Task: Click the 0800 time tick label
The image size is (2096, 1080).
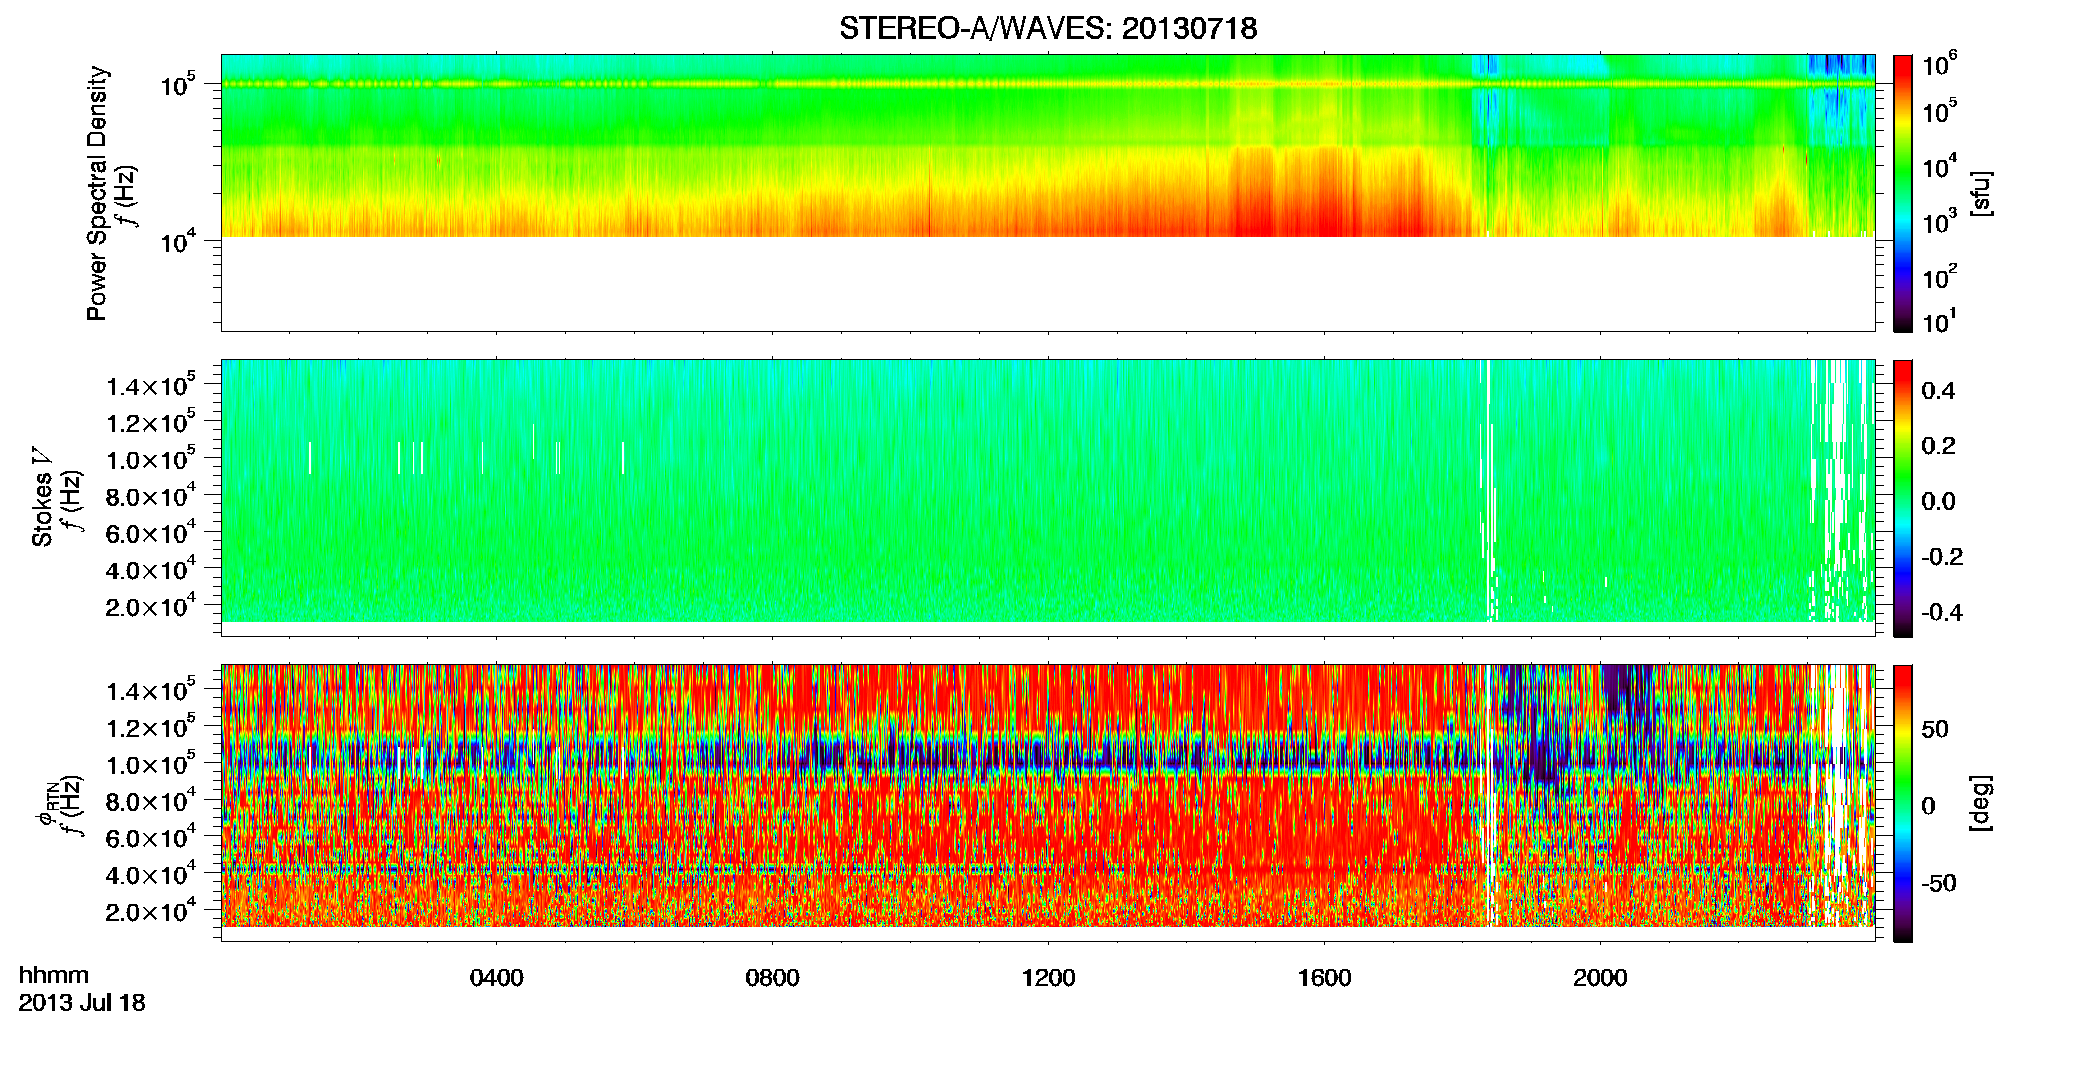Action: (x=772, y=978)
